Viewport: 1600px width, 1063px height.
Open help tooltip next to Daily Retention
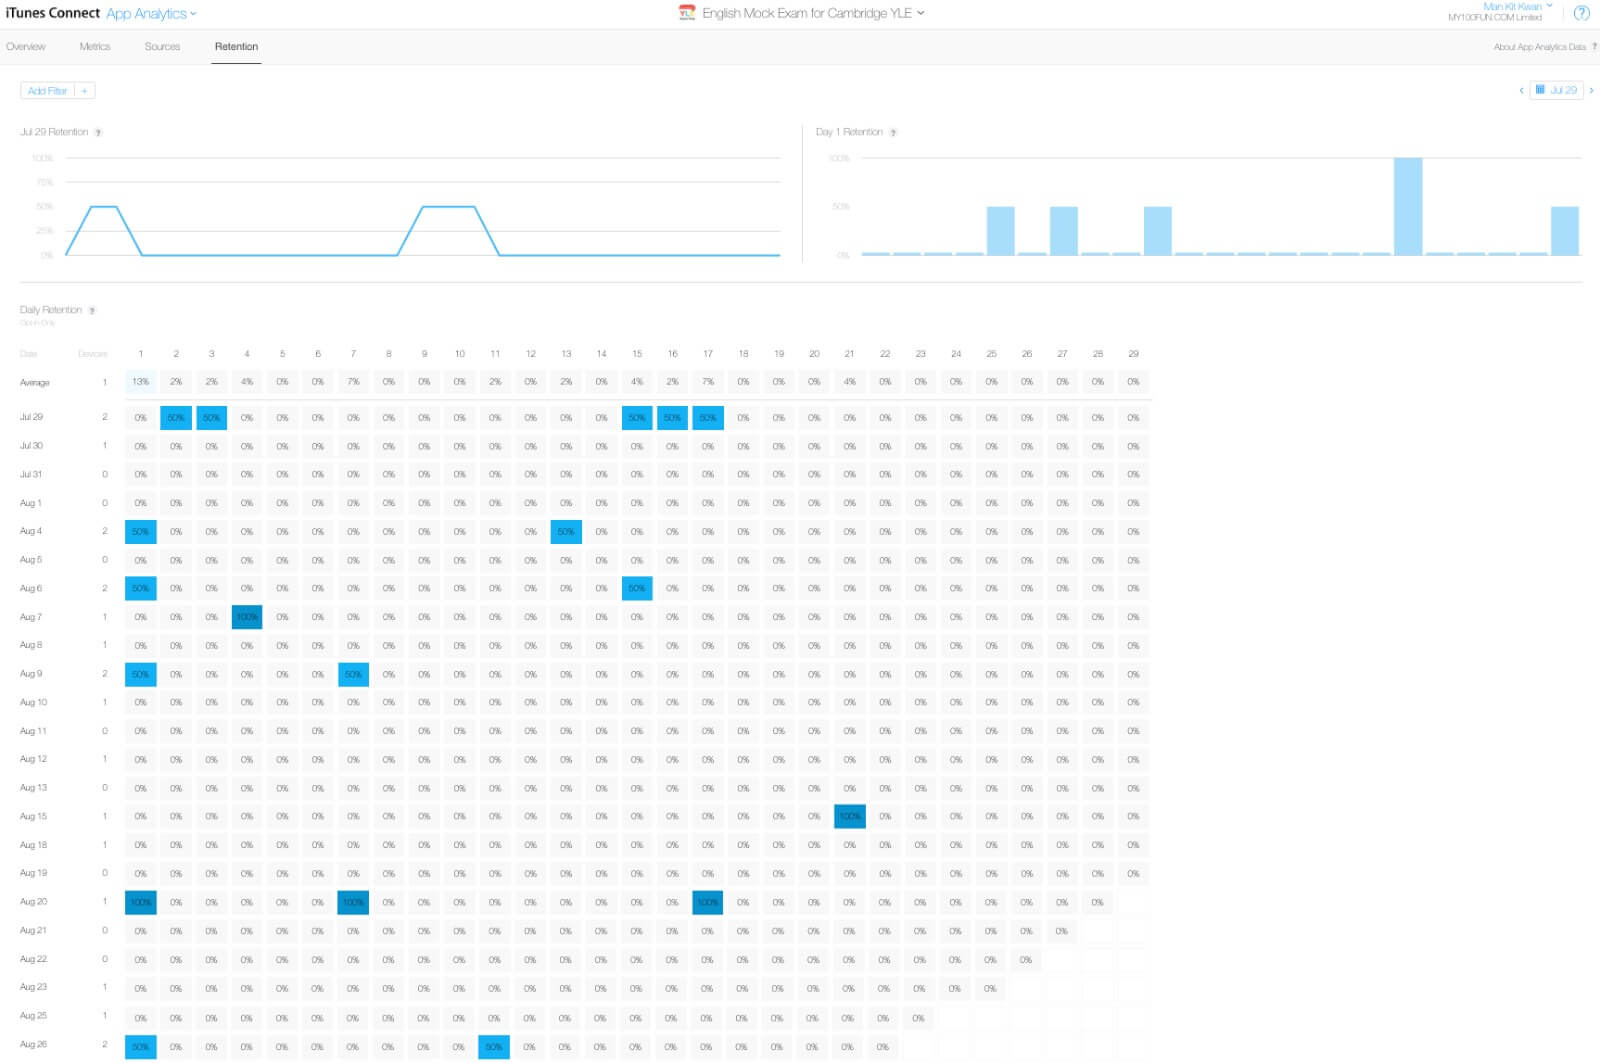click(x=92, y=311)
